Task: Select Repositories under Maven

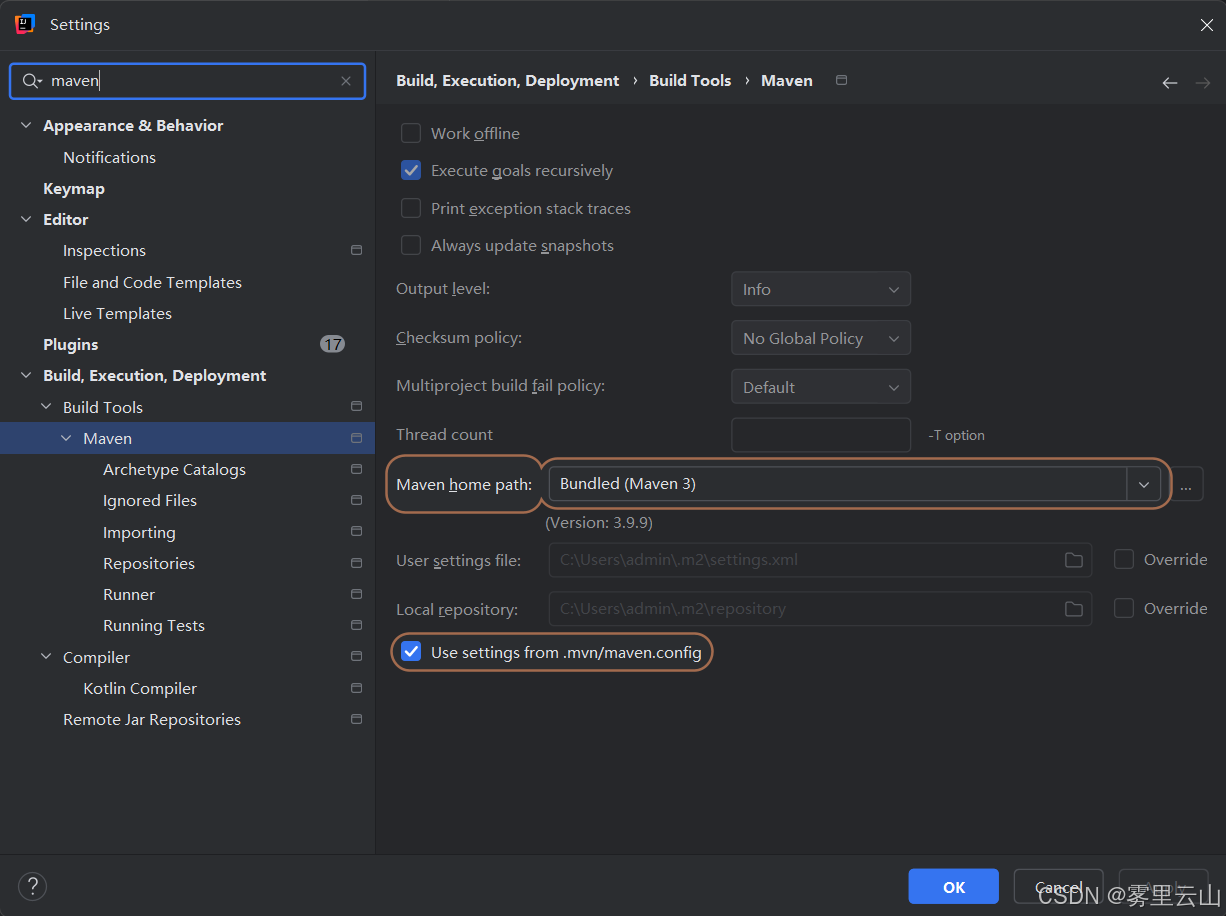Action: (x=149, y=563)
